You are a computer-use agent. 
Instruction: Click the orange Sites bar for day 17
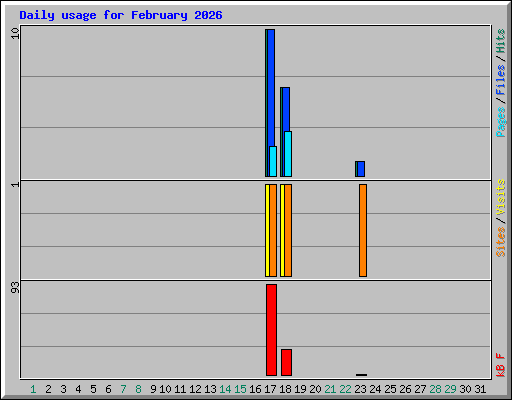(x=273, y=230)
